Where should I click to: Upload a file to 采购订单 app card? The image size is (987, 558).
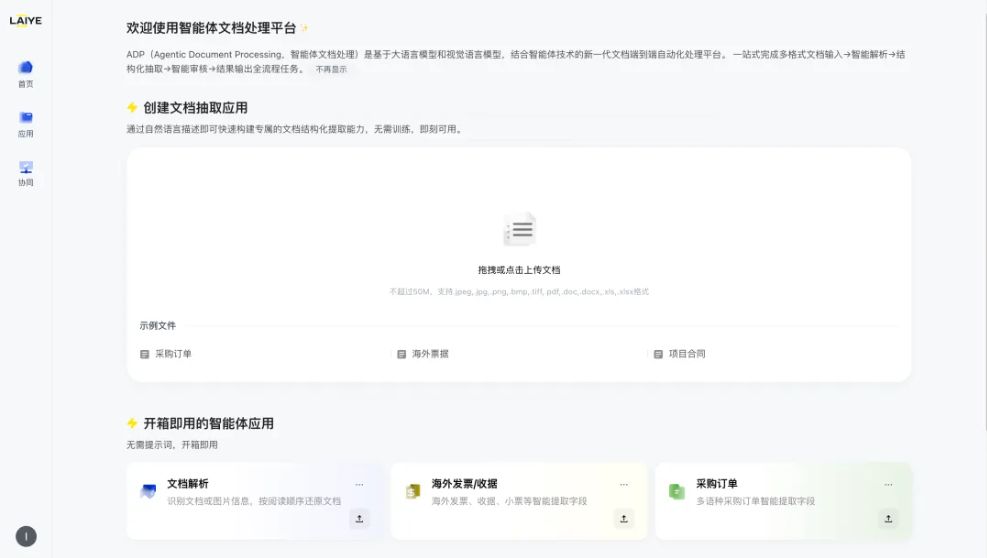(x=888, y=519)
